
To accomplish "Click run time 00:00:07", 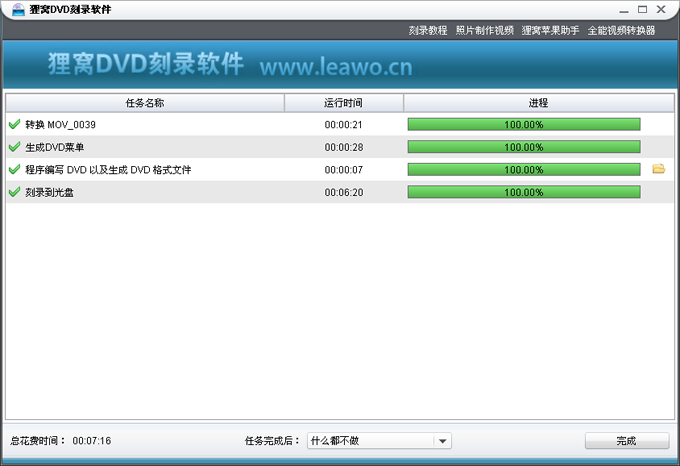I will pos(343,170).
